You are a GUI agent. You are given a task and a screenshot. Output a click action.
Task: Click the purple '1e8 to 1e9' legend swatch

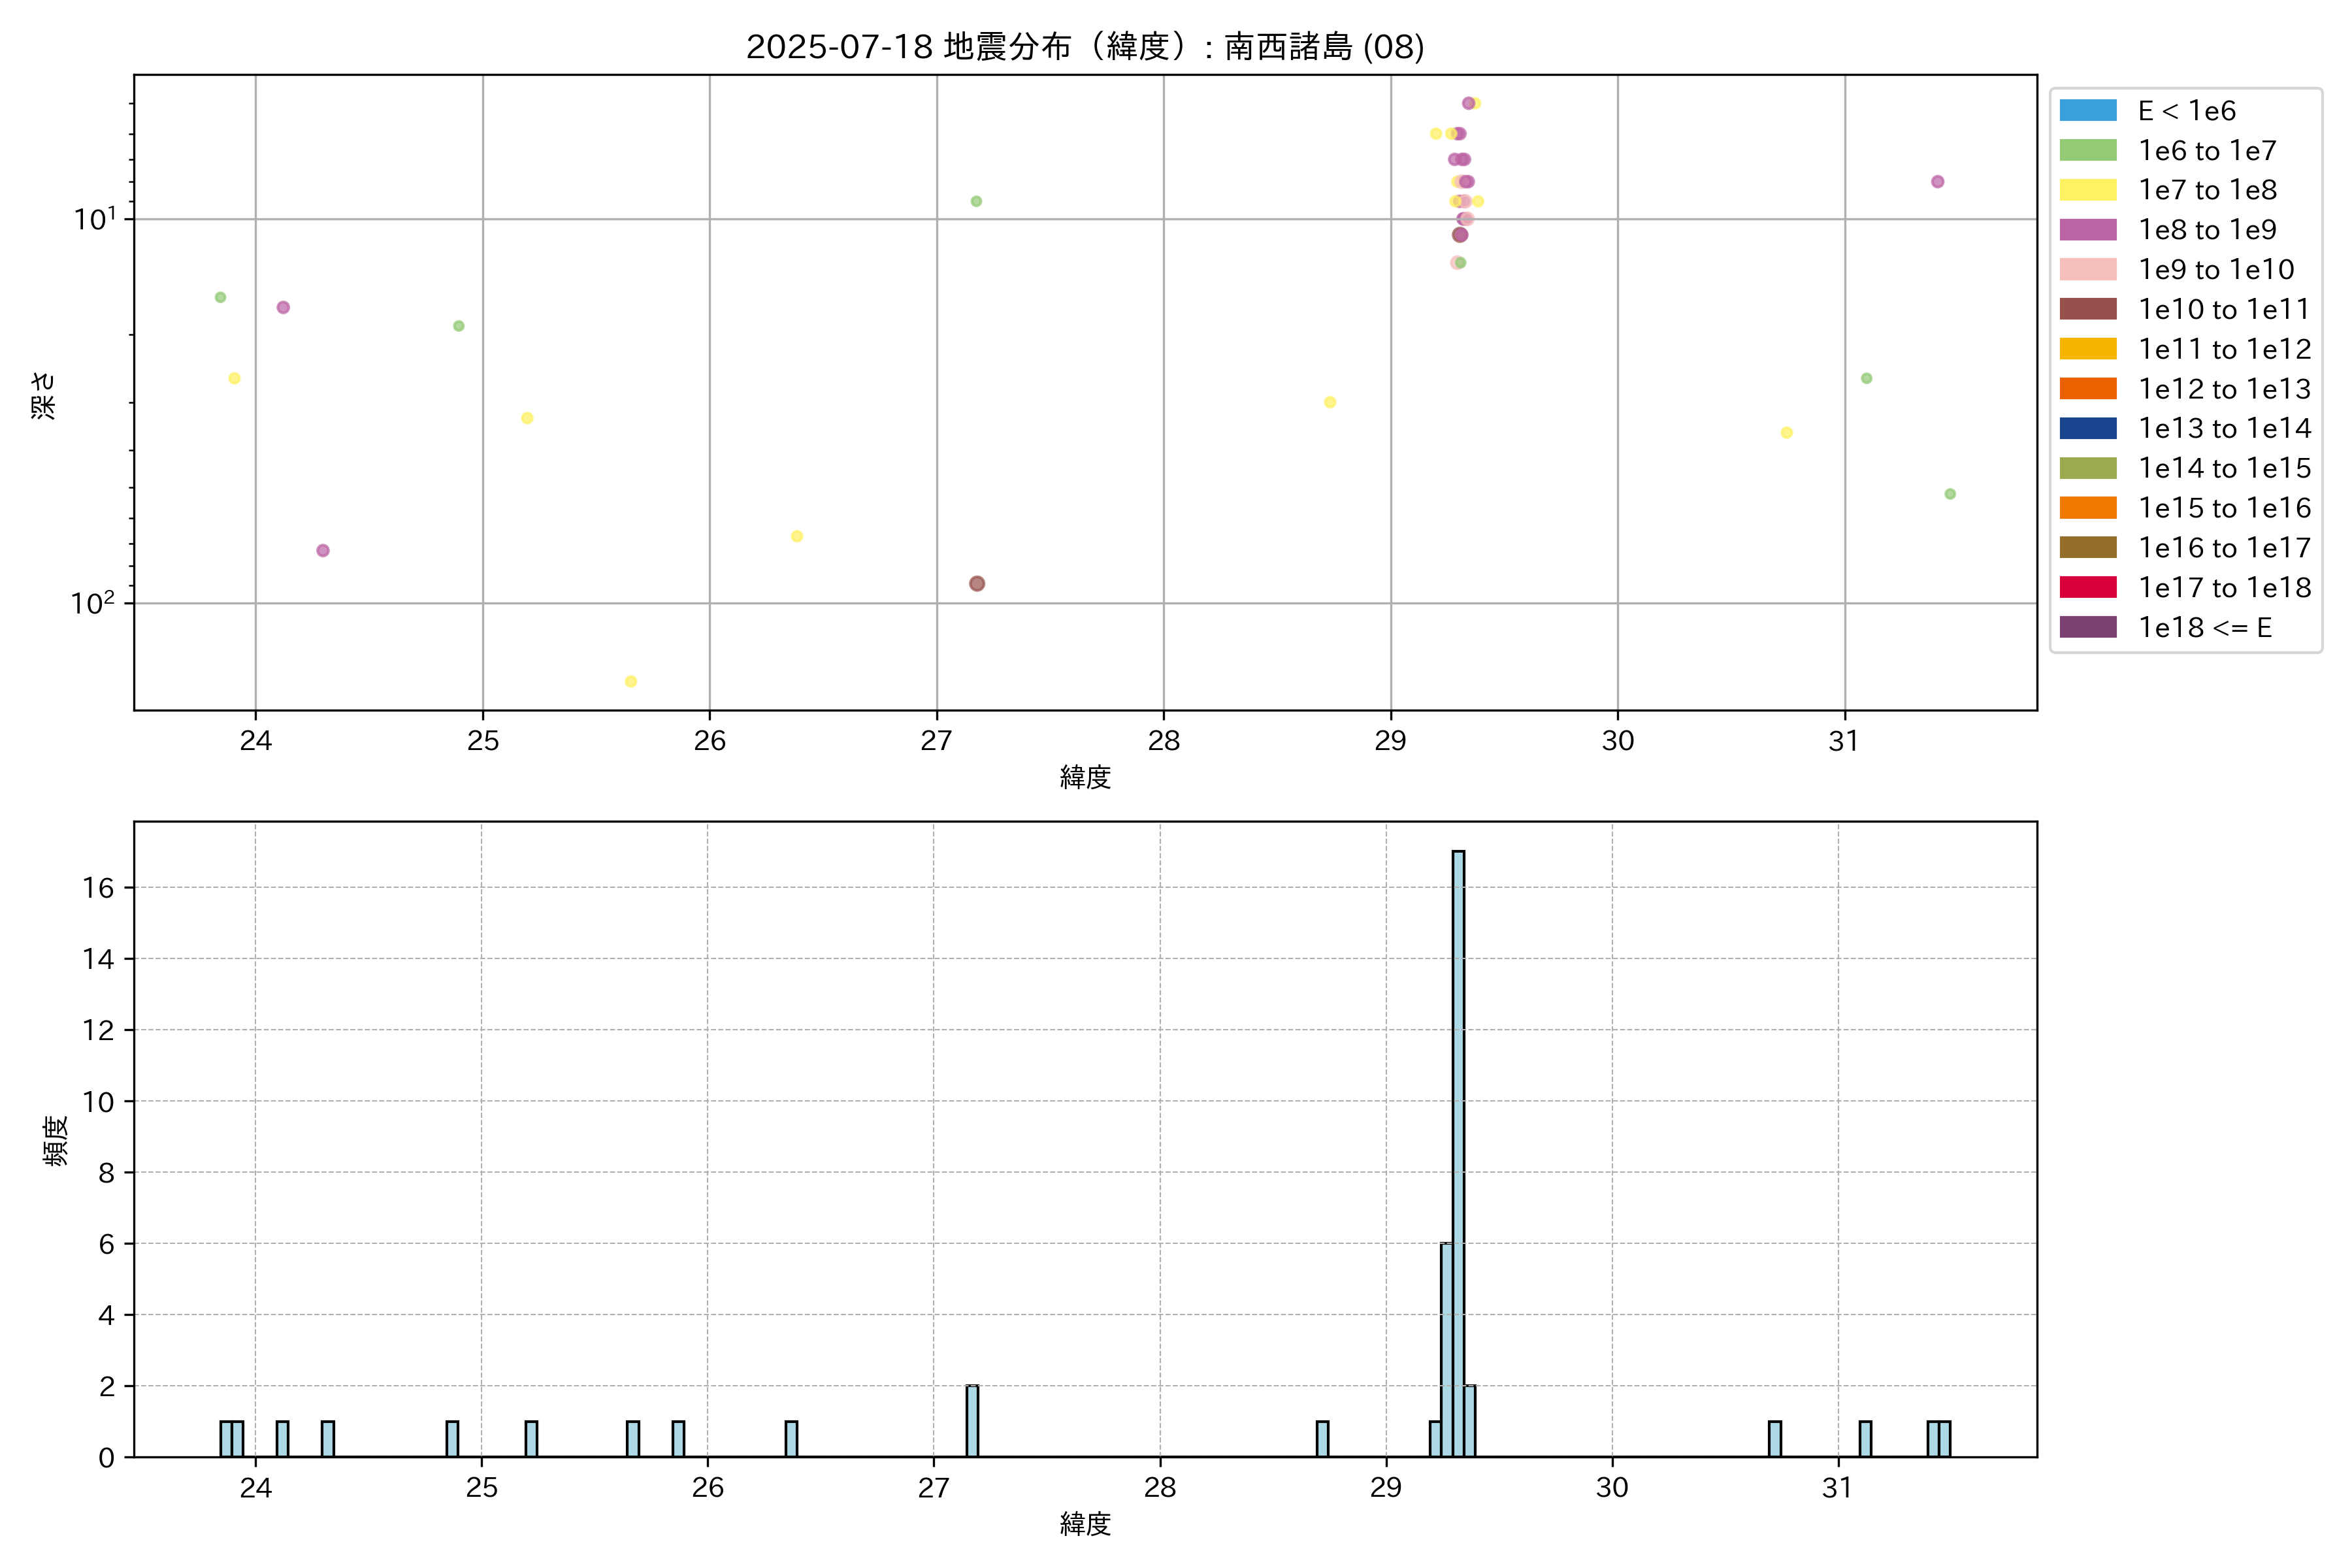click(x=2087, y=230)
